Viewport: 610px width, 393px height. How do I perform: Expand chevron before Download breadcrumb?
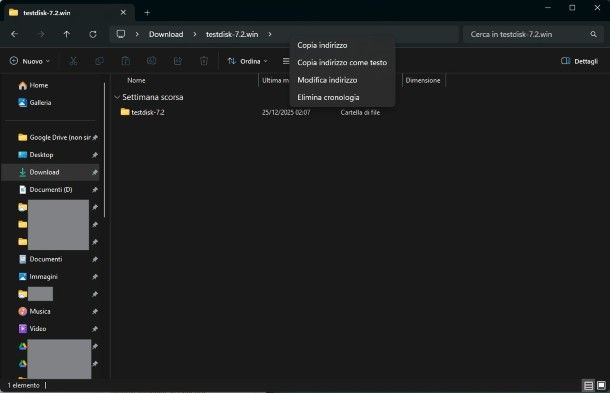coord(137,34)
